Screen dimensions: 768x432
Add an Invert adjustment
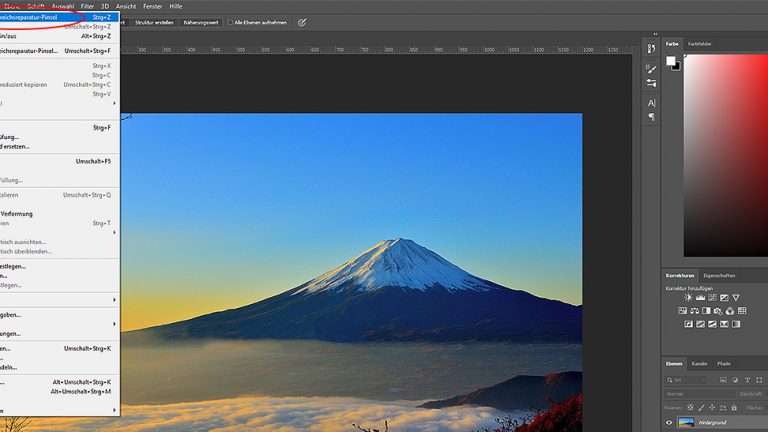pos(688,324)
